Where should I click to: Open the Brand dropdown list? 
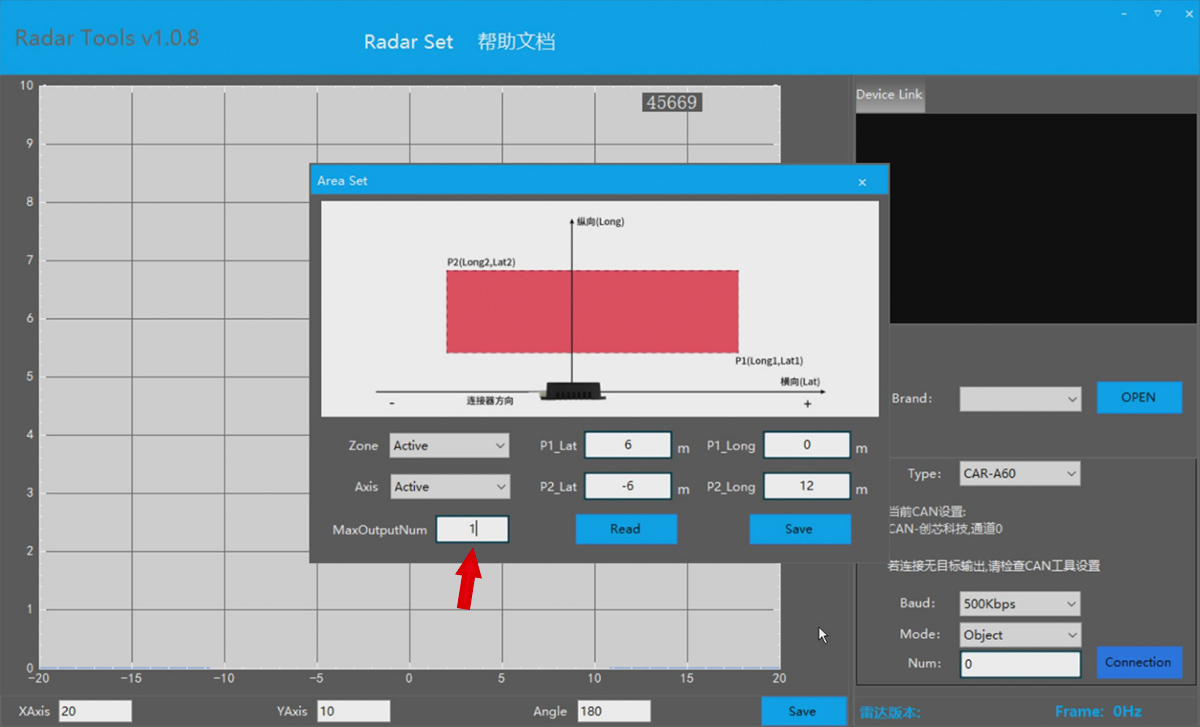1020,399
